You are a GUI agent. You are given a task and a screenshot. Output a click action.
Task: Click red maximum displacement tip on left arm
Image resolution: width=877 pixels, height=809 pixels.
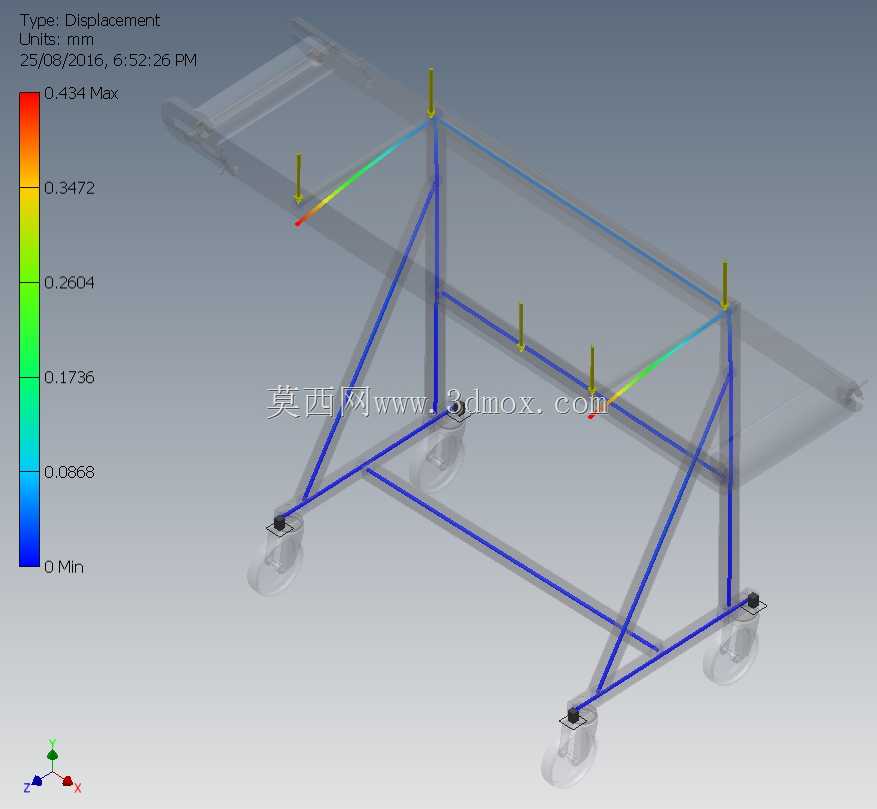click(x=299, y=222)
